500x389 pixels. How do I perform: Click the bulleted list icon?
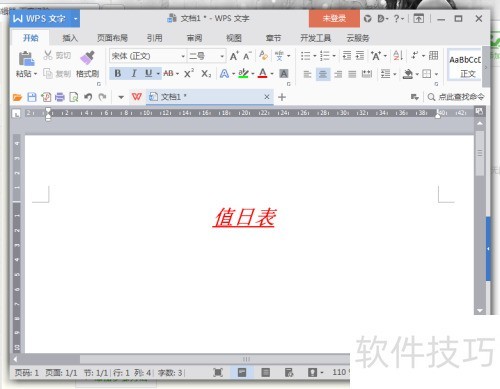[305, 56]
